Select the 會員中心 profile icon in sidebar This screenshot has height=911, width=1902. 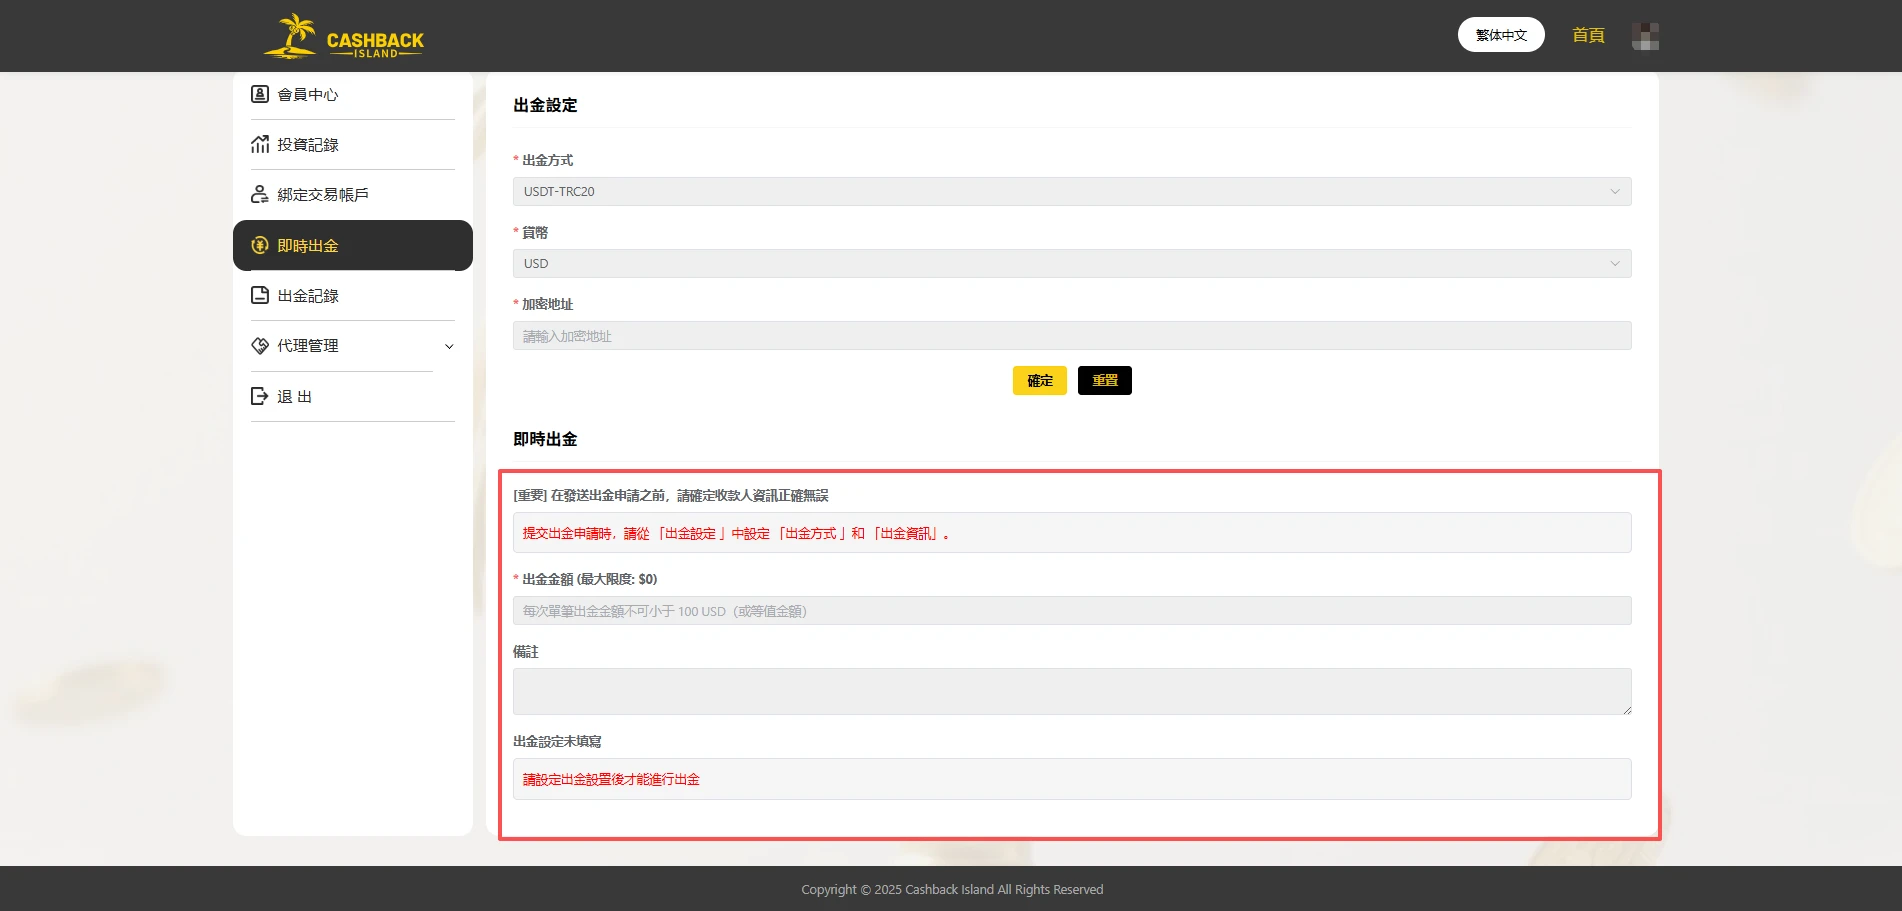pos(260,94)
